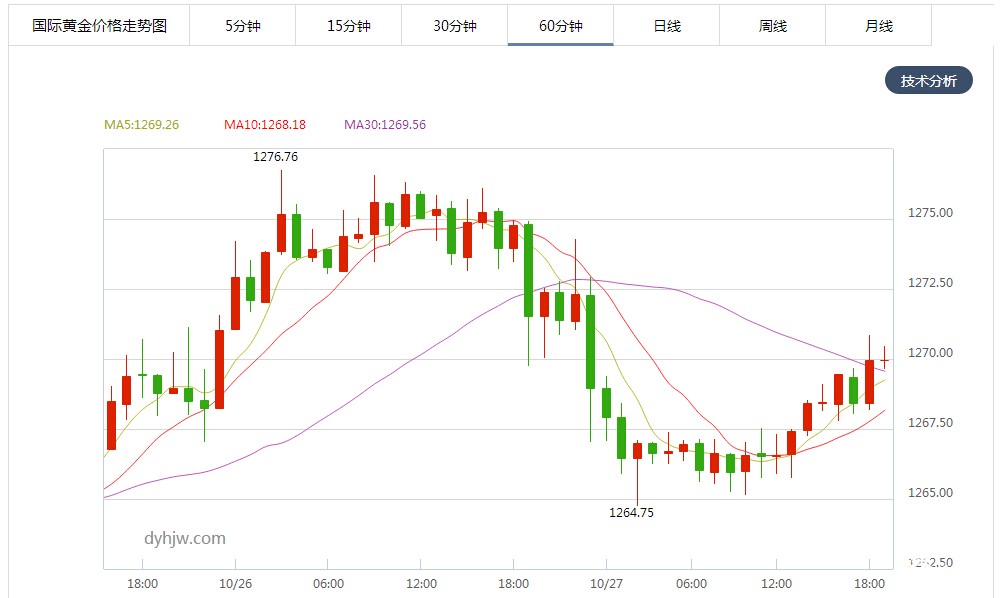Switch to the 5分钟 chart tab
The width and height of the screenshot is (1000, 598).
(242, 26)
